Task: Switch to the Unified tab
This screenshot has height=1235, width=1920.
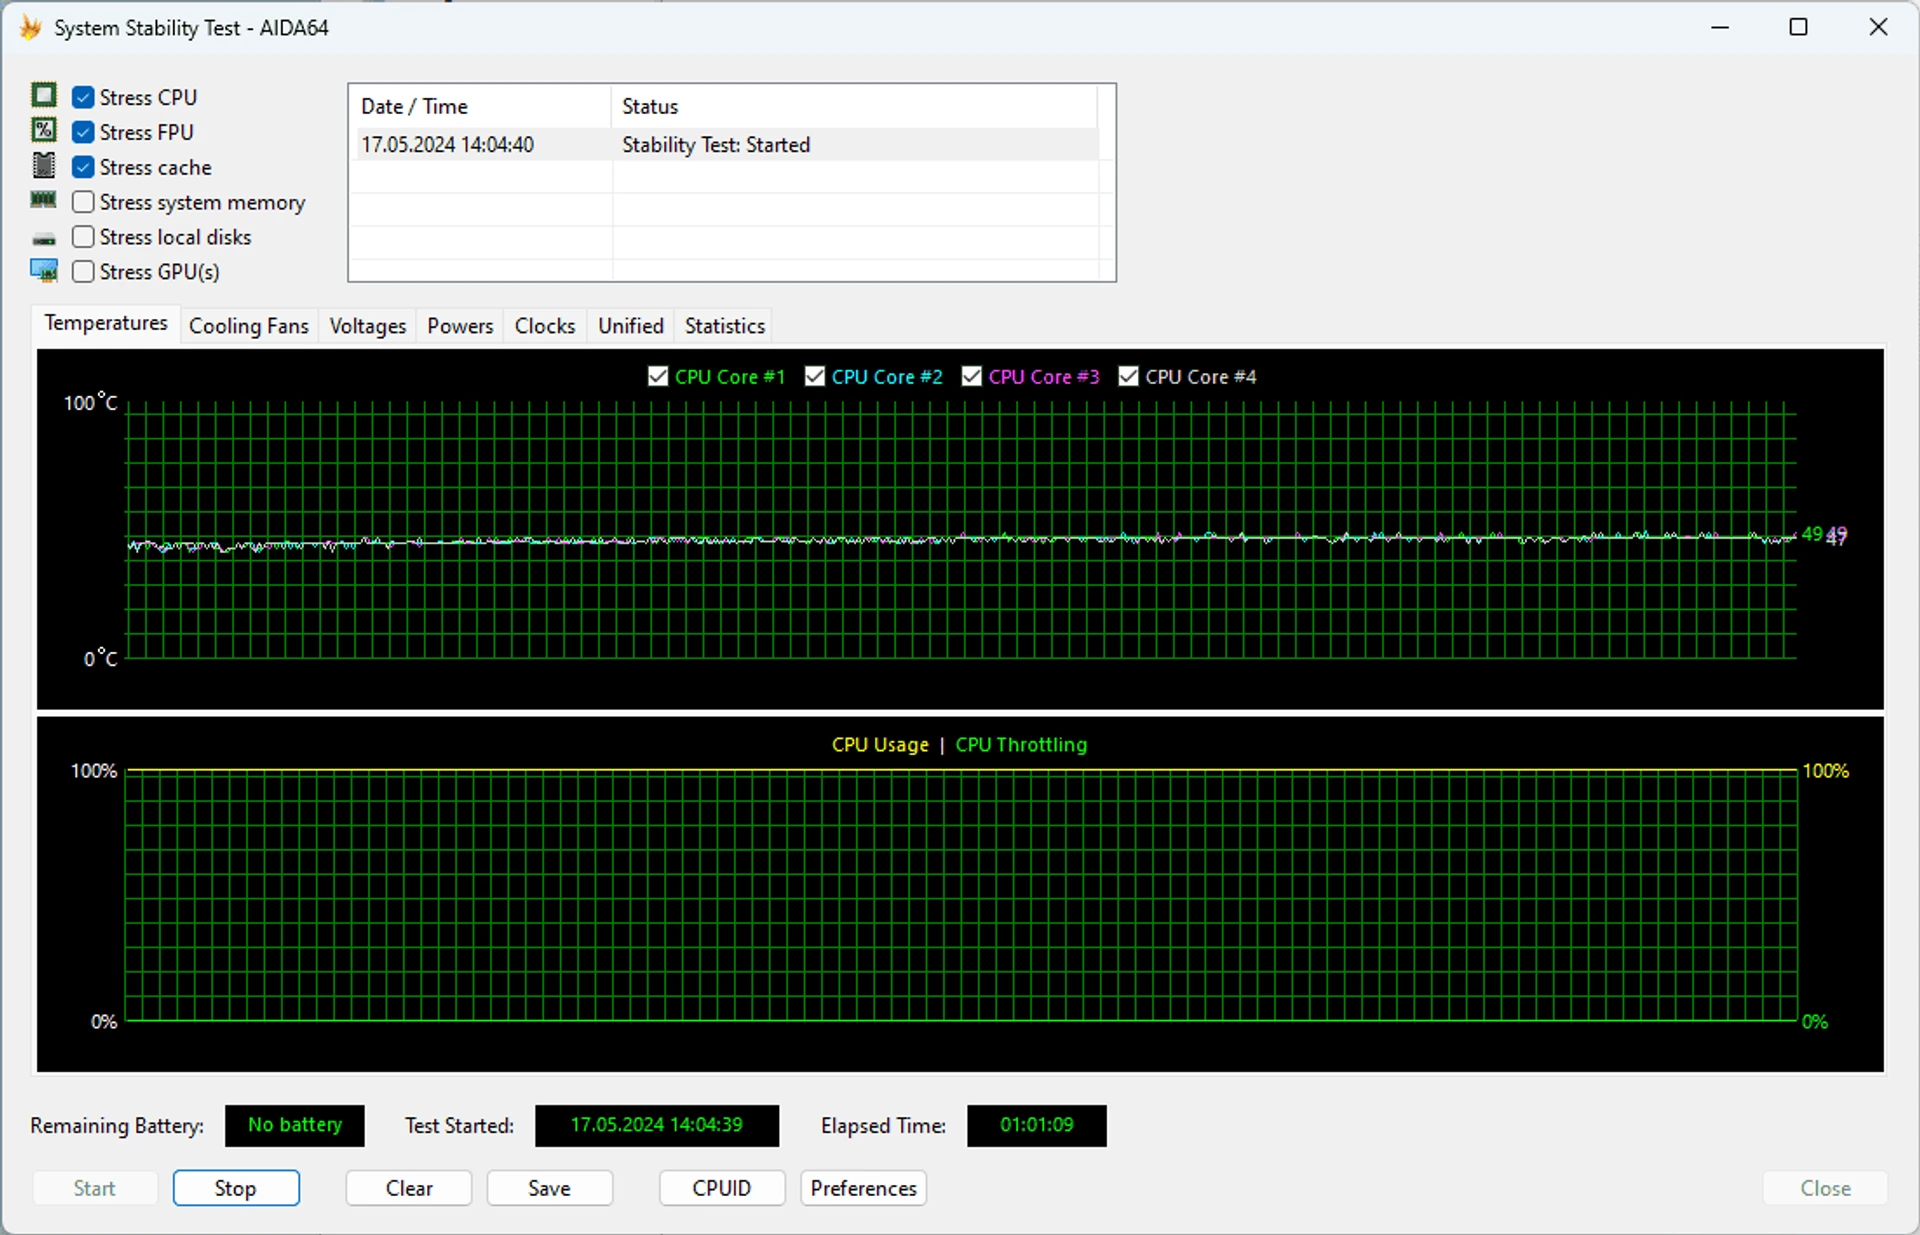Action: (x=631, y=326)
